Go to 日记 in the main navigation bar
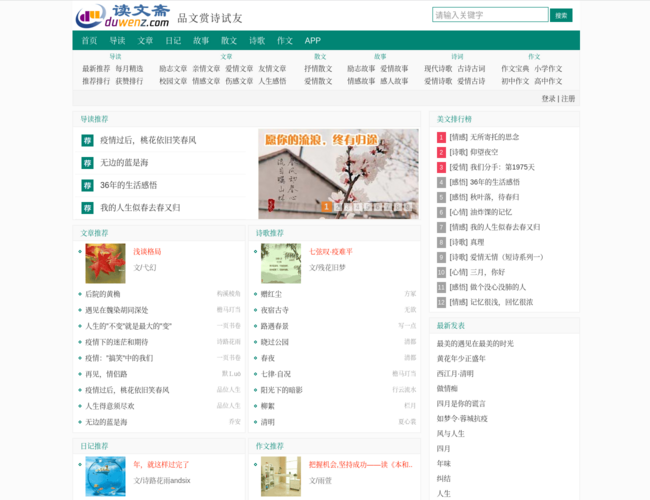The height and width of the screenshot is (500, 650). click(x=173, y=41)
